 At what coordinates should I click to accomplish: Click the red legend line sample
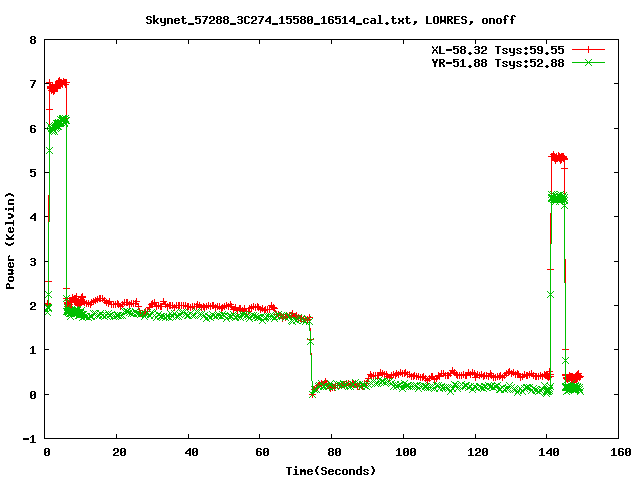[588, 50]
